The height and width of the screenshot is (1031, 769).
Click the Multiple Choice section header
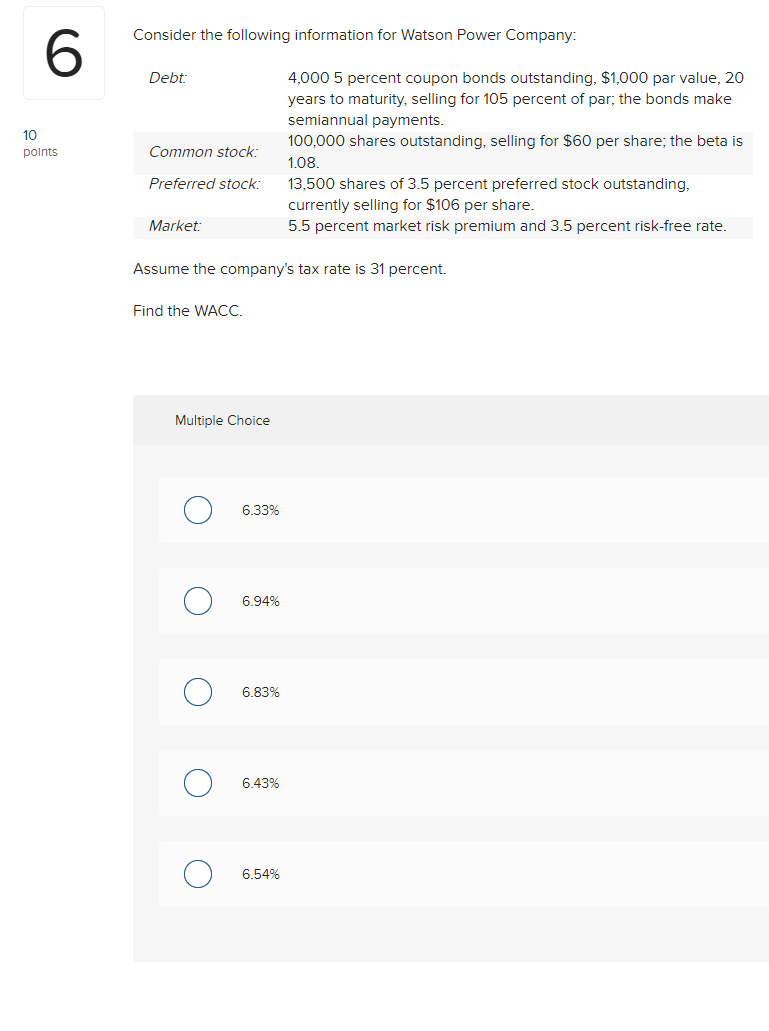[222, 420]
